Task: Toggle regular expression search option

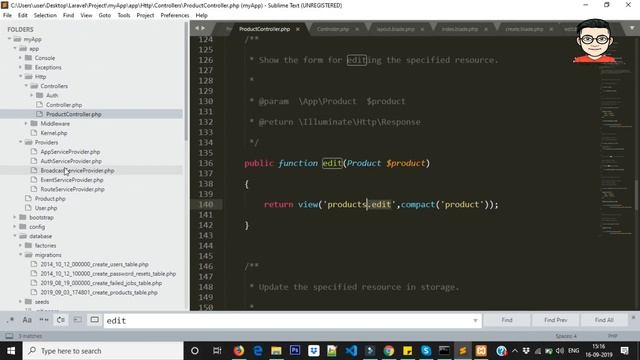Action: tap(10, 320)
